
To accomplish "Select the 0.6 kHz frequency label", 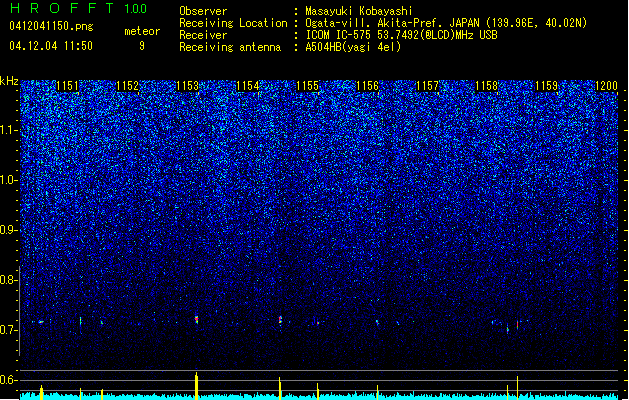I will pos(8,380).
